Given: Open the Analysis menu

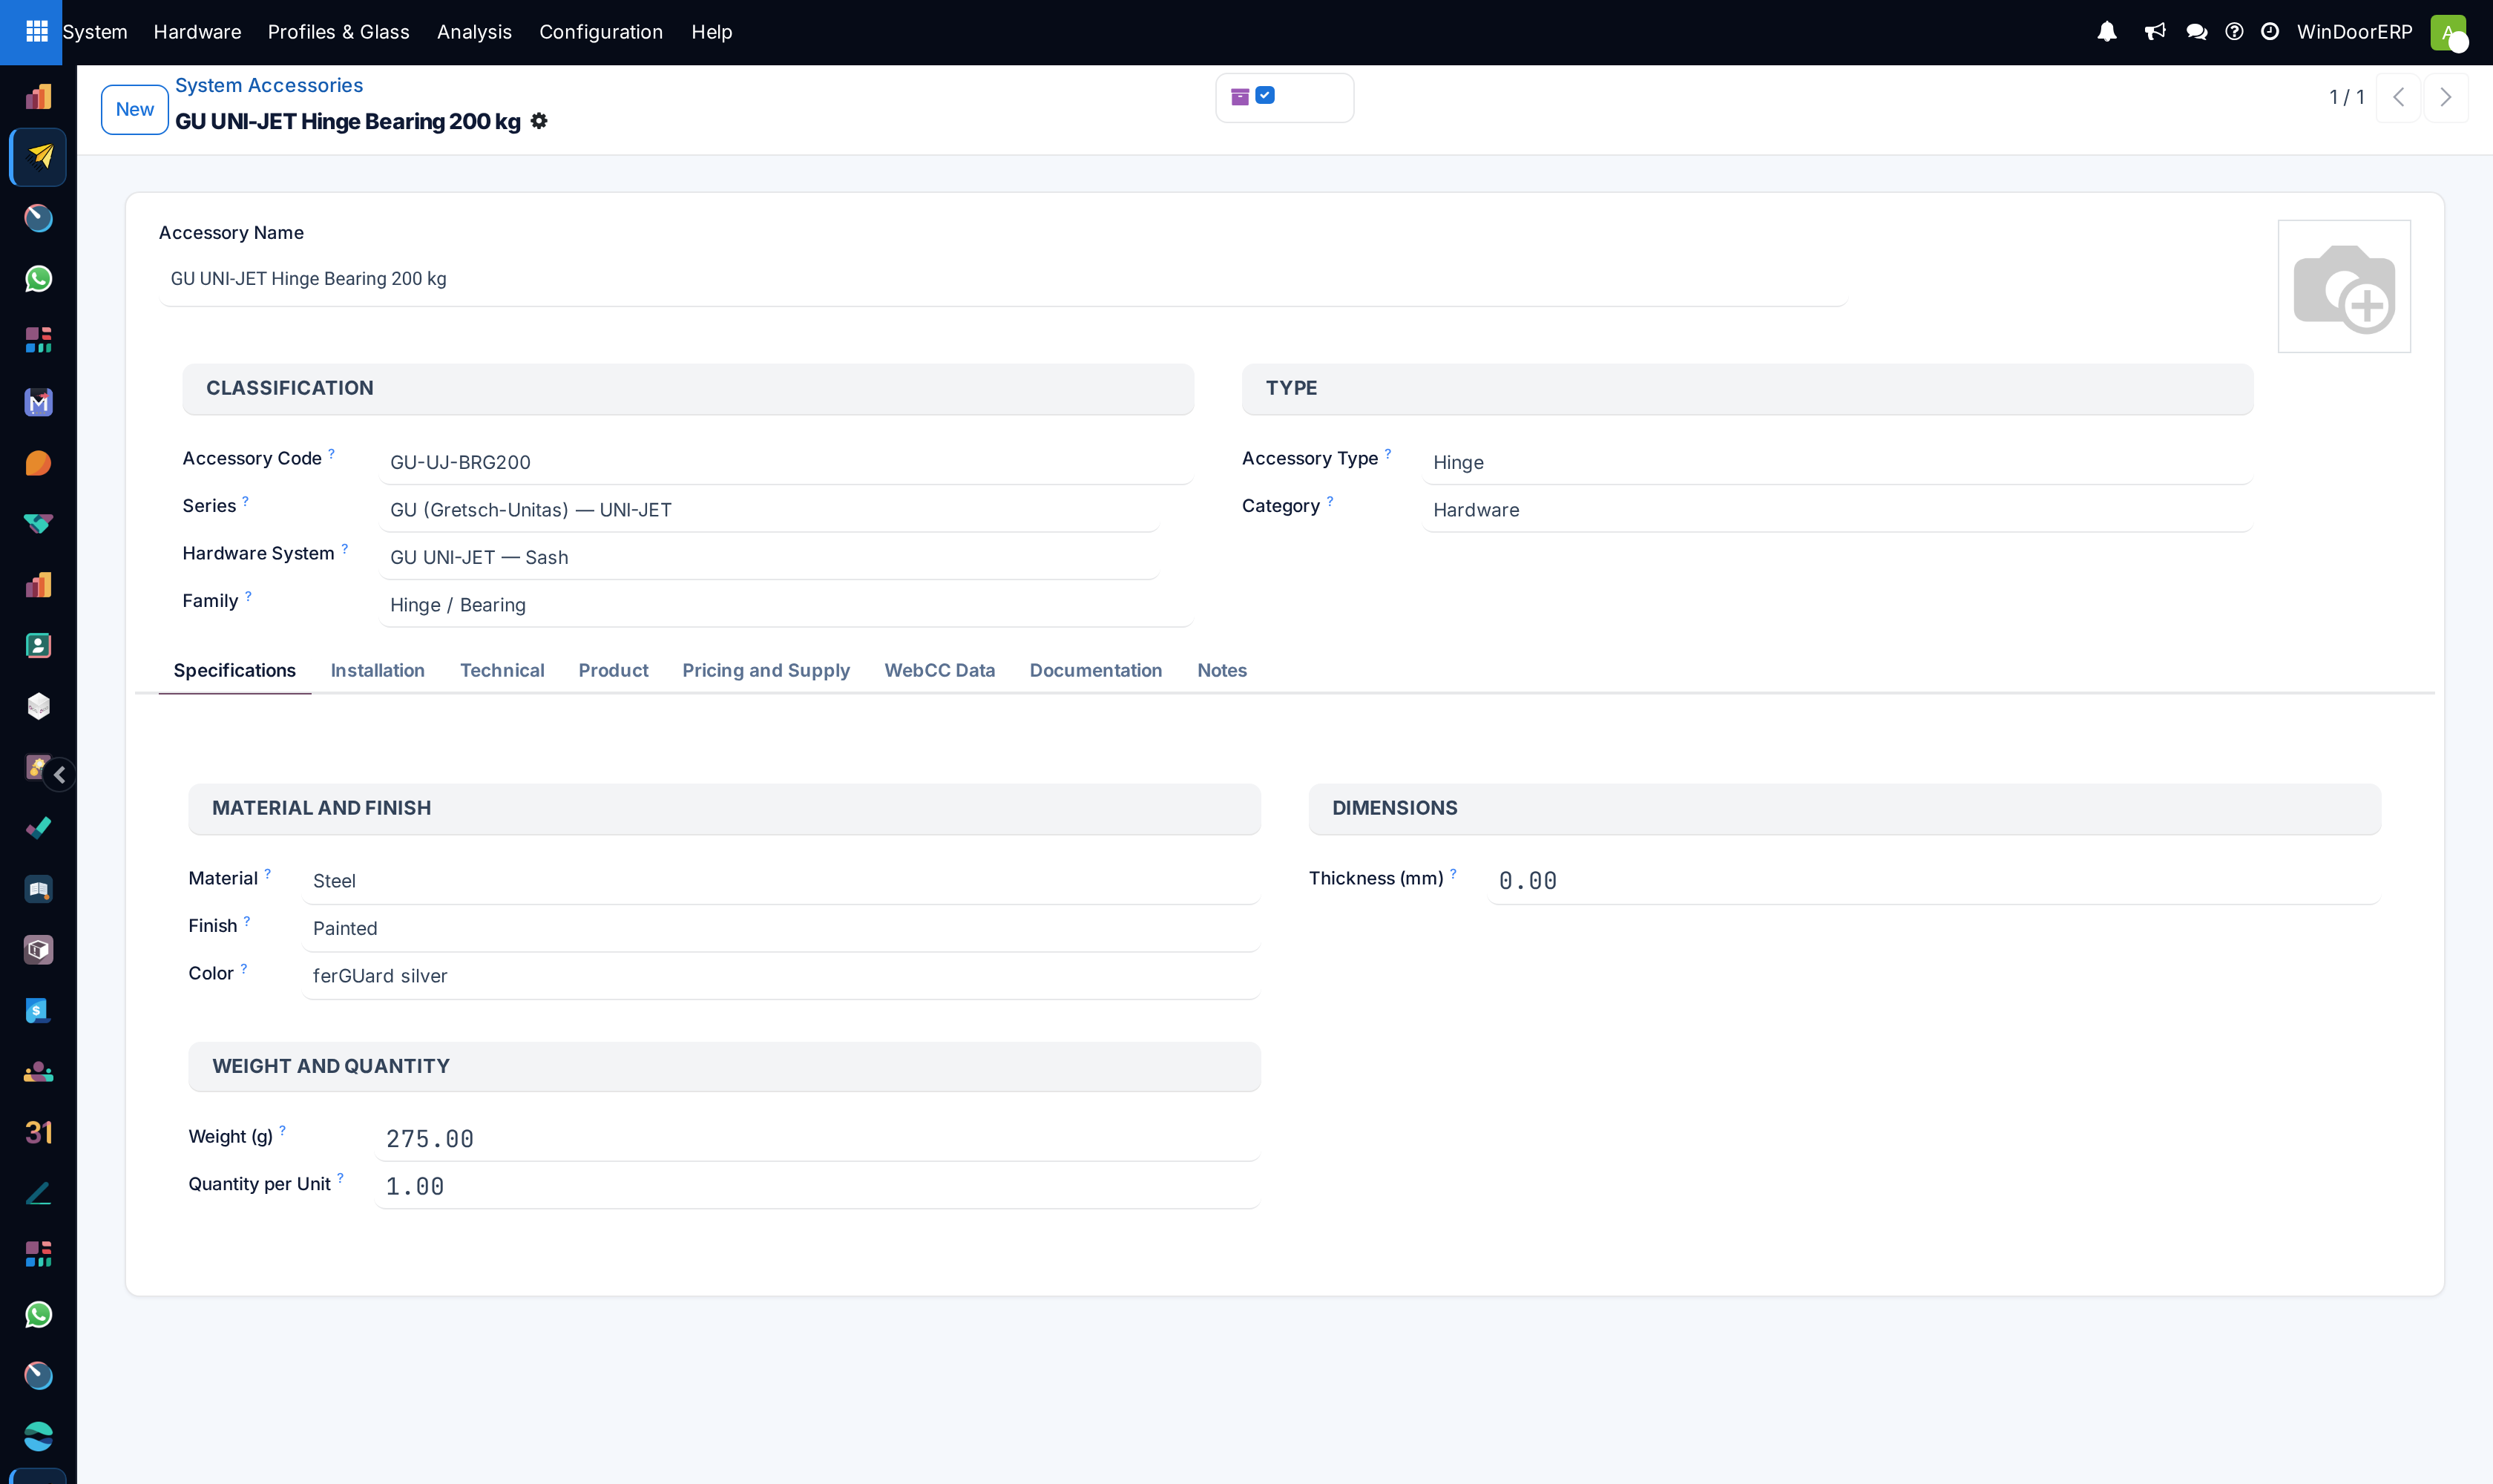Looking at the screenshot, I should coord(474,32).
